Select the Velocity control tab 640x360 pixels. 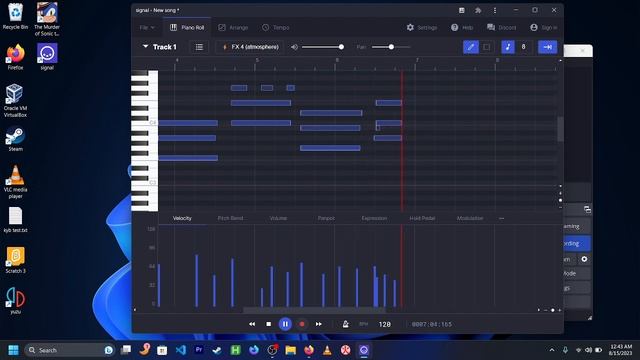coord(182,218)
